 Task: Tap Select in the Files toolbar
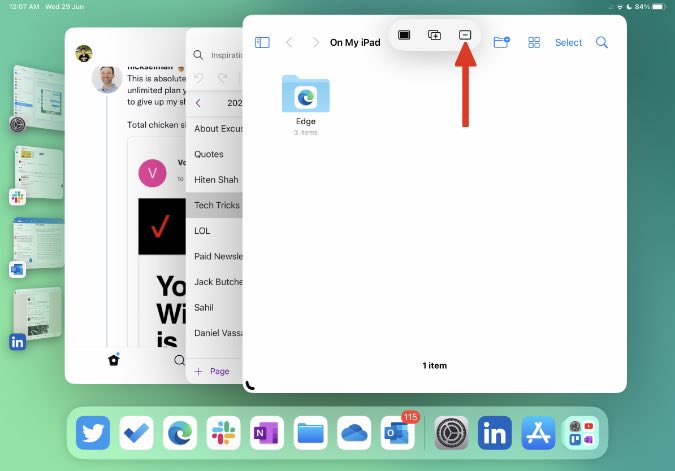click(568, 42)
